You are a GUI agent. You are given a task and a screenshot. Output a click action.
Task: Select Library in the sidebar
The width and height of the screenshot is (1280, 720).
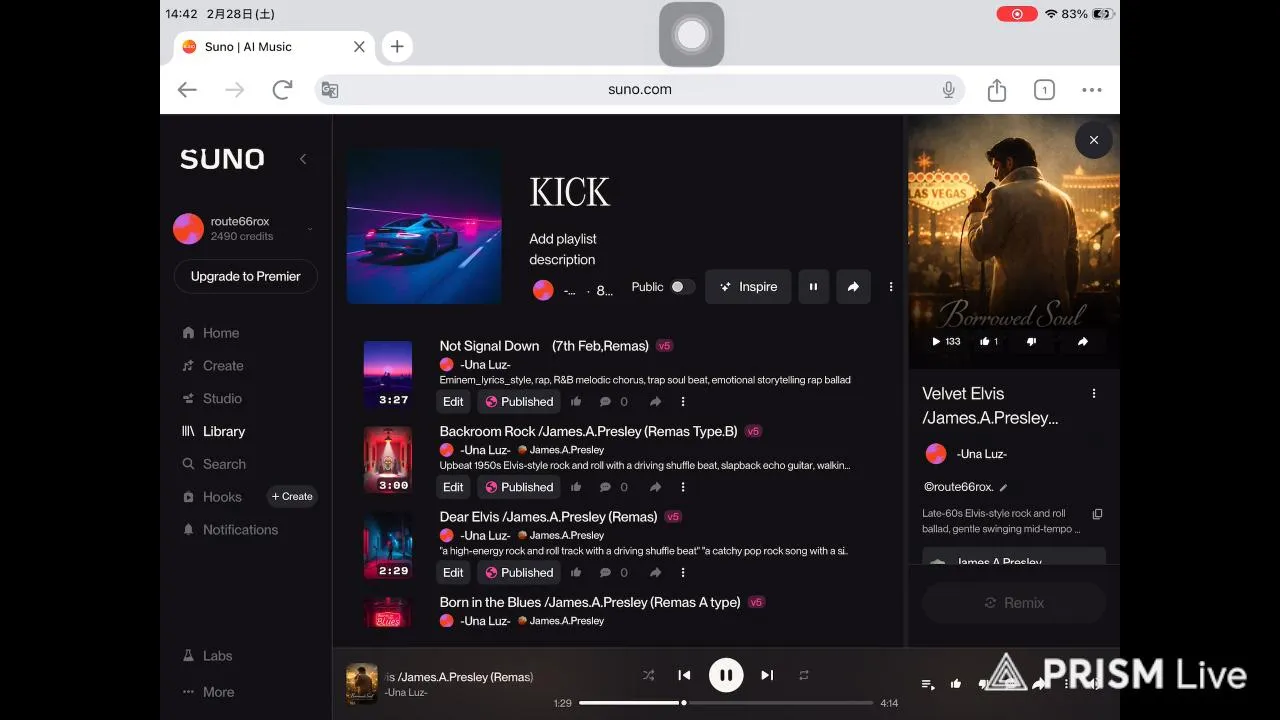coord(213,431)
